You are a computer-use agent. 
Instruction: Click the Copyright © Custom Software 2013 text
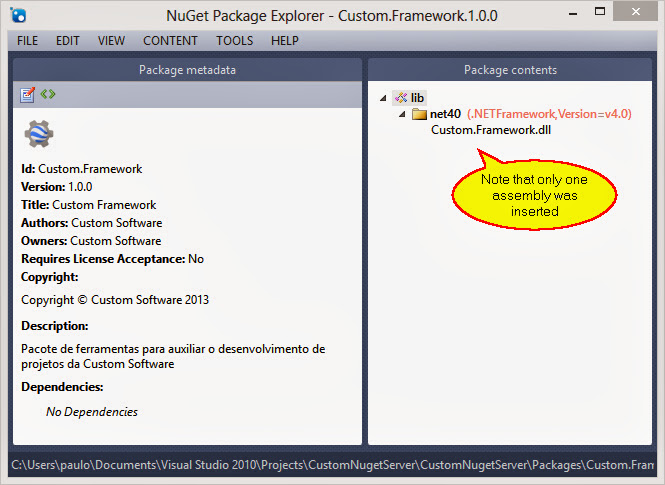click(115, 300)
